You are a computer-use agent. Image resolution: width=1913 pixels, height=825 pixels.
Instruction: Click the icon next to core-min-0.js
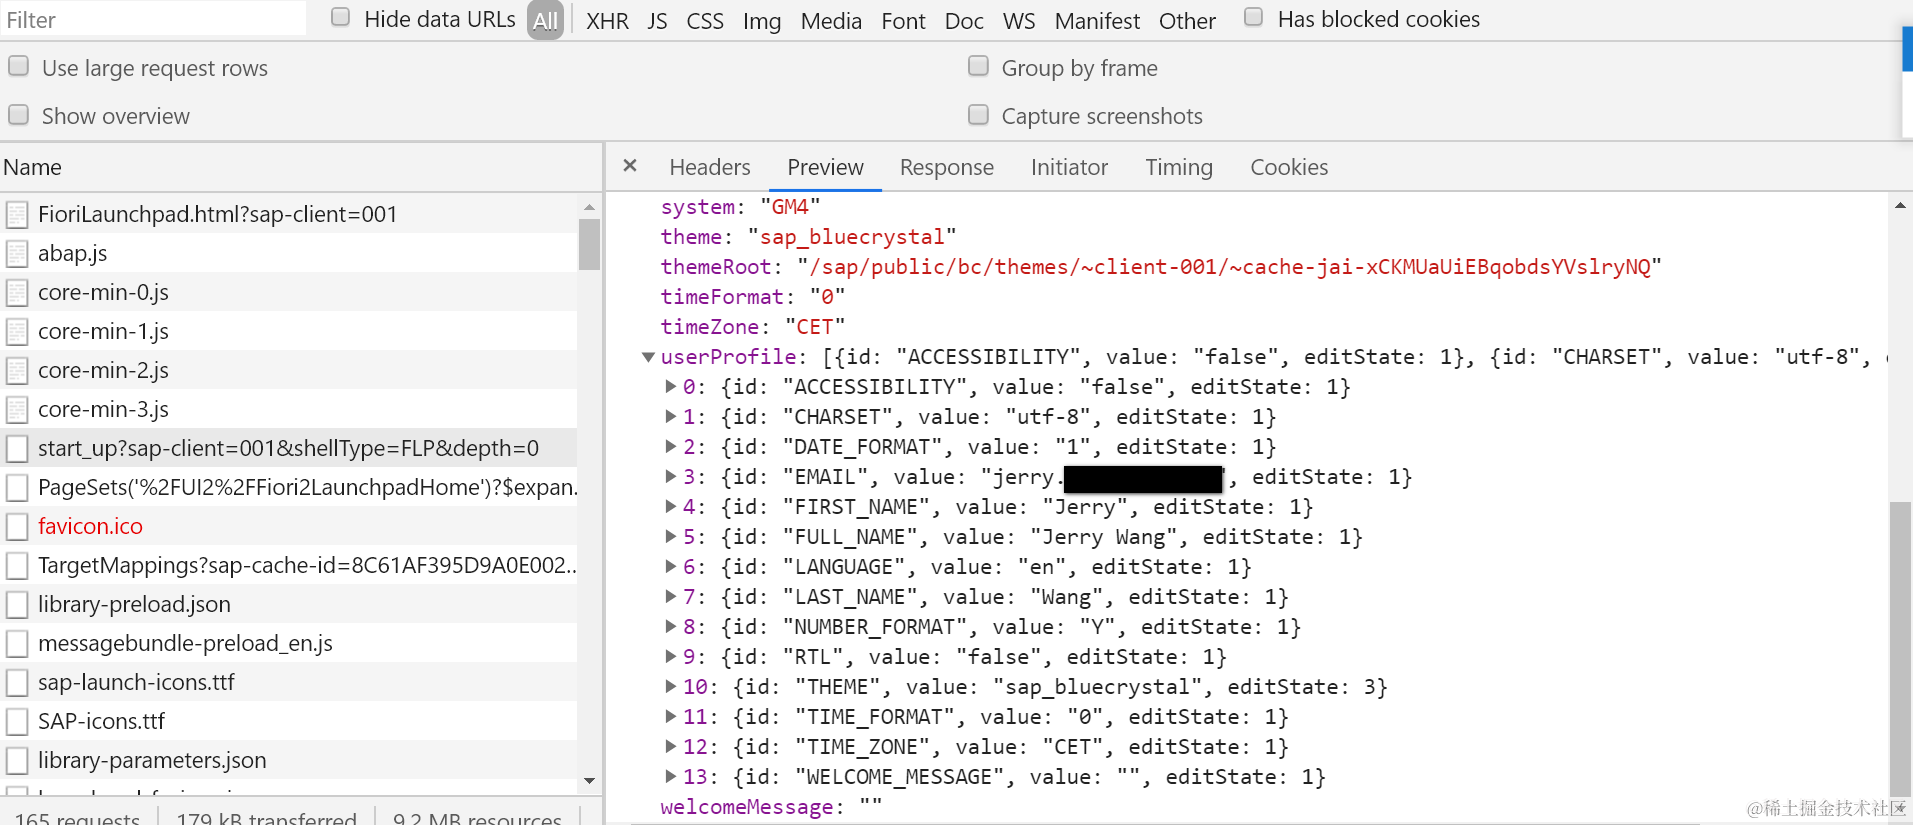coord(17,293)
